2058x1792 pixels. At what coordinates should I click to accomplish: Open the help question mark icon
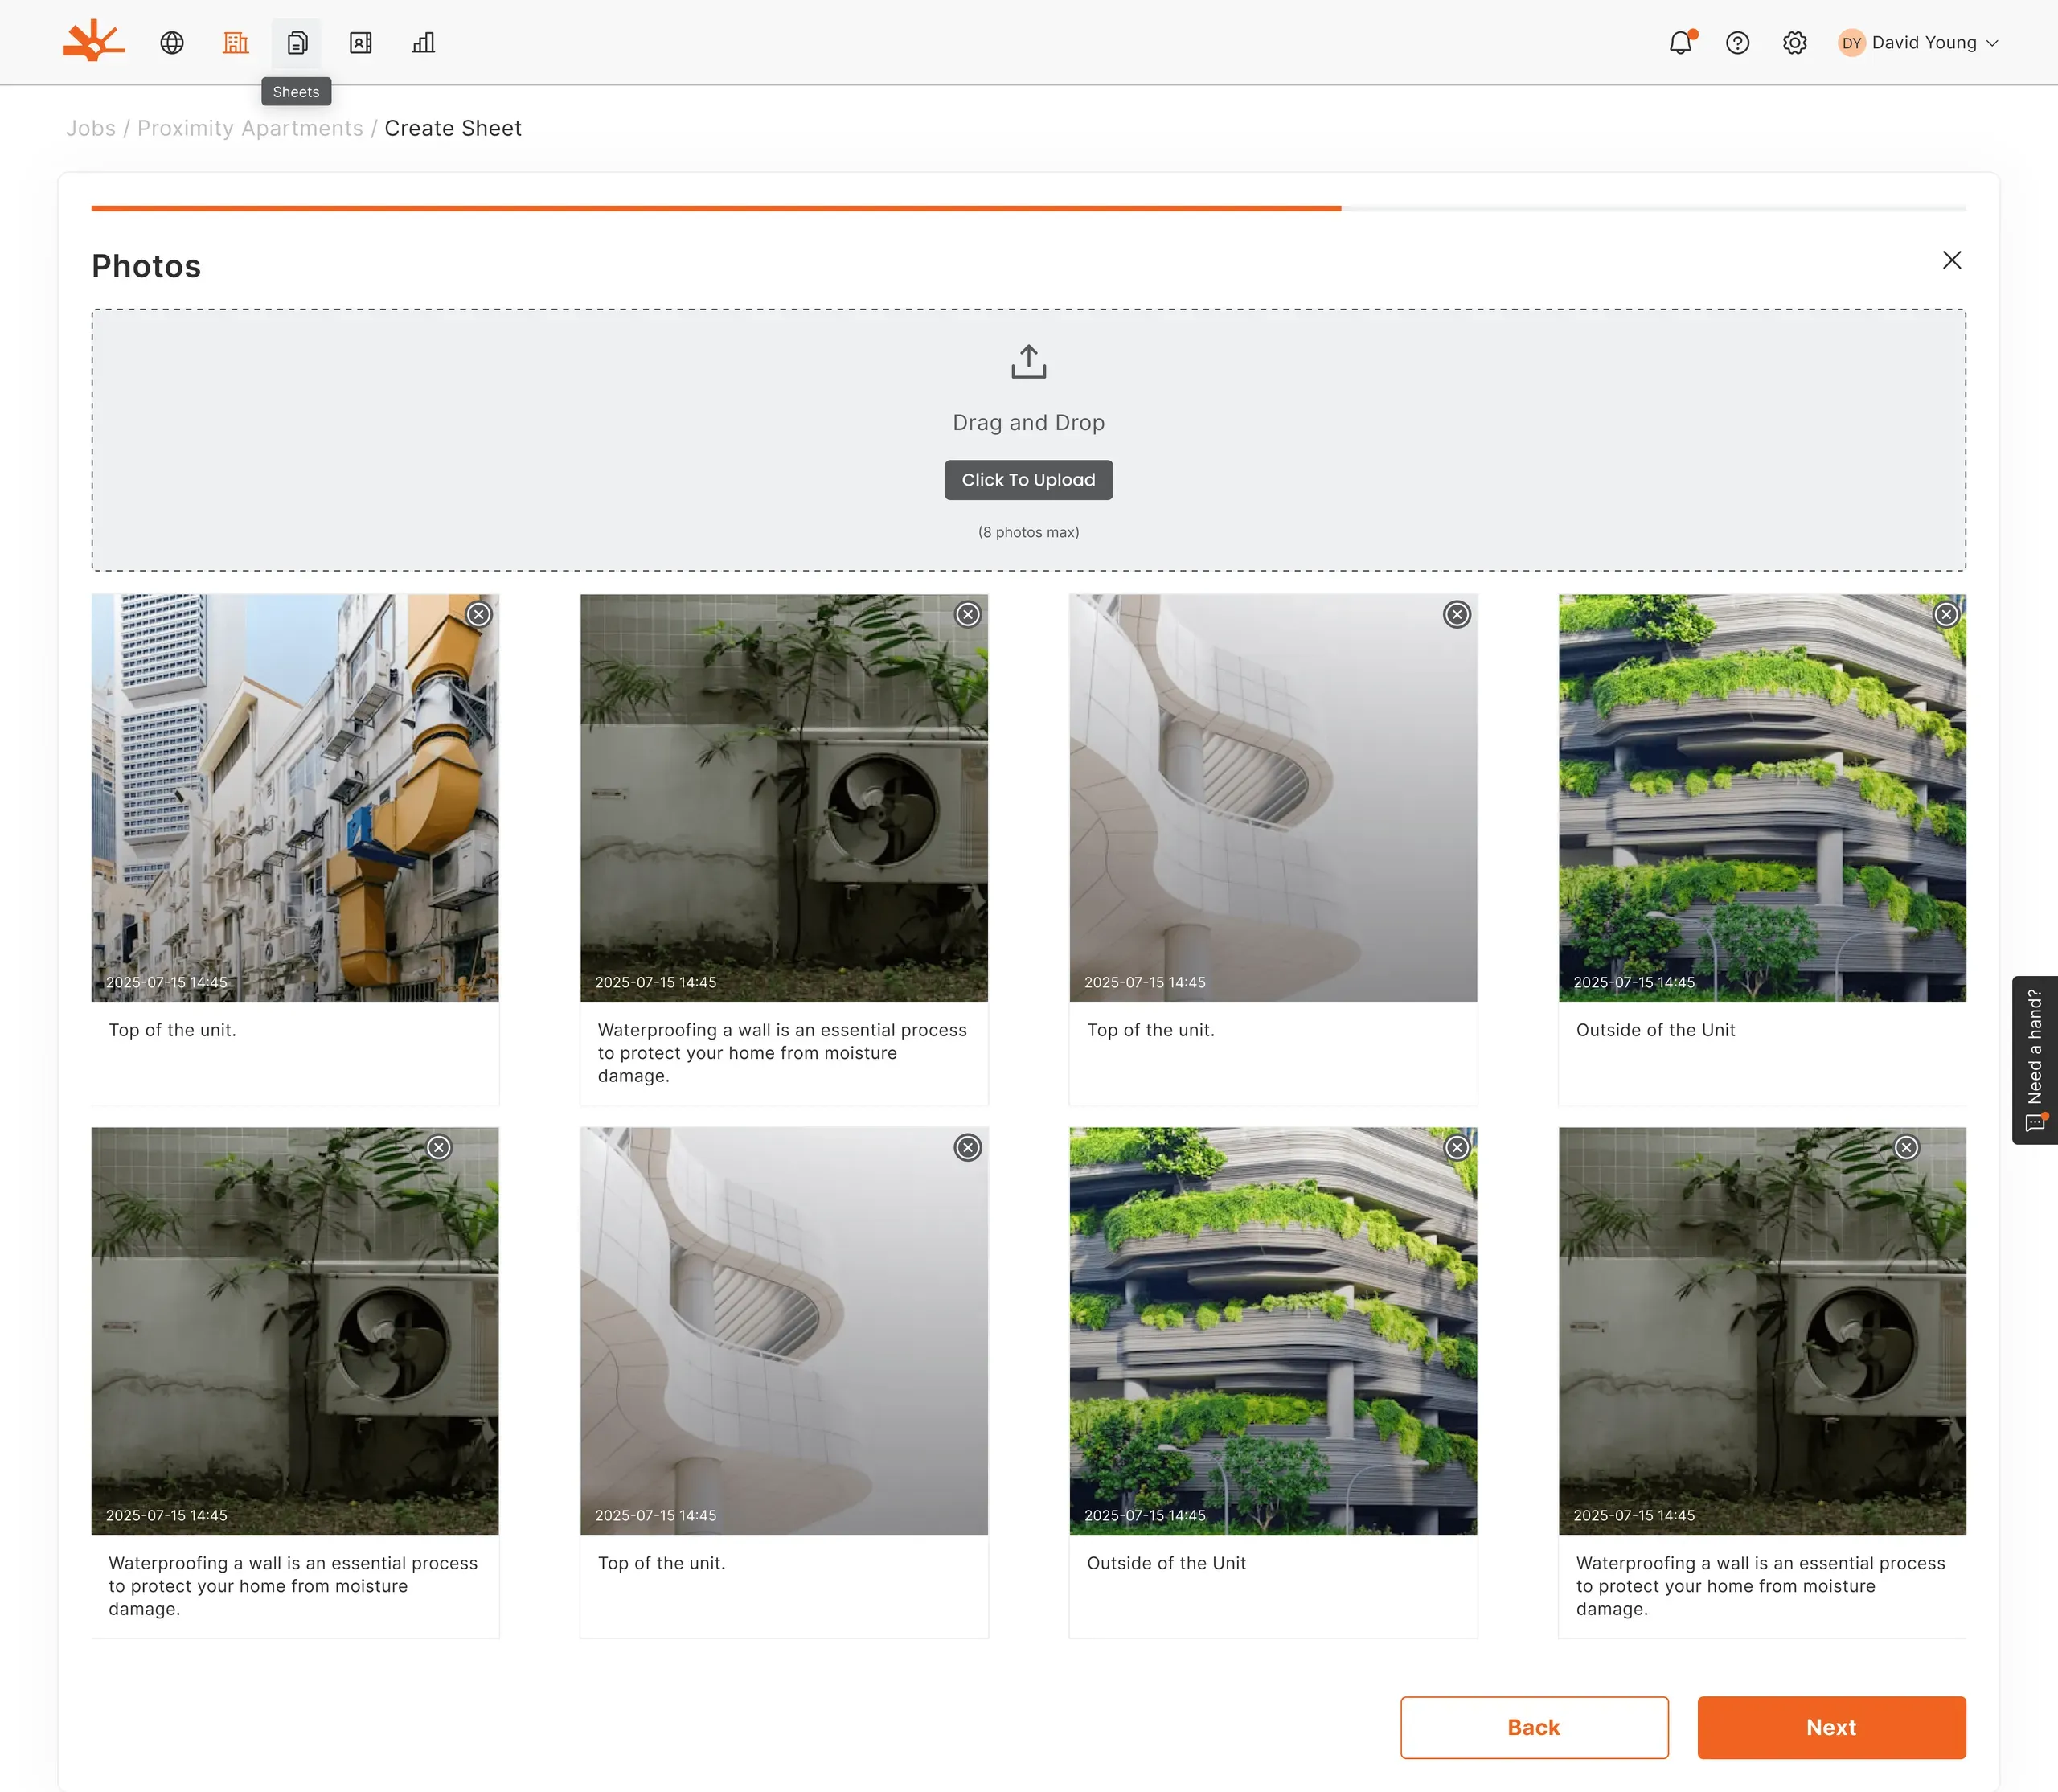pyautogui.click(x=1738, y=43)
